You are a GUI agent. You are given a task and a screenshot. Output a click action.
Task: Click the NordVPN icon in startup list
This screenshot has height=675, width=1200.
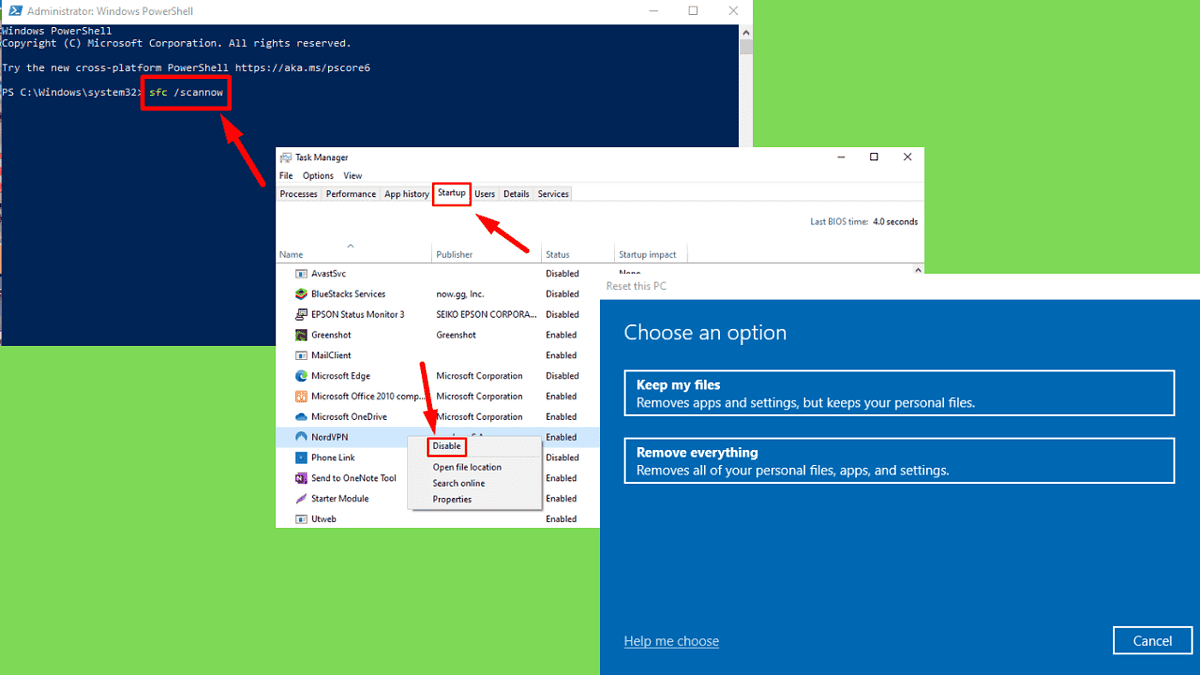click(x=301, y=437)
